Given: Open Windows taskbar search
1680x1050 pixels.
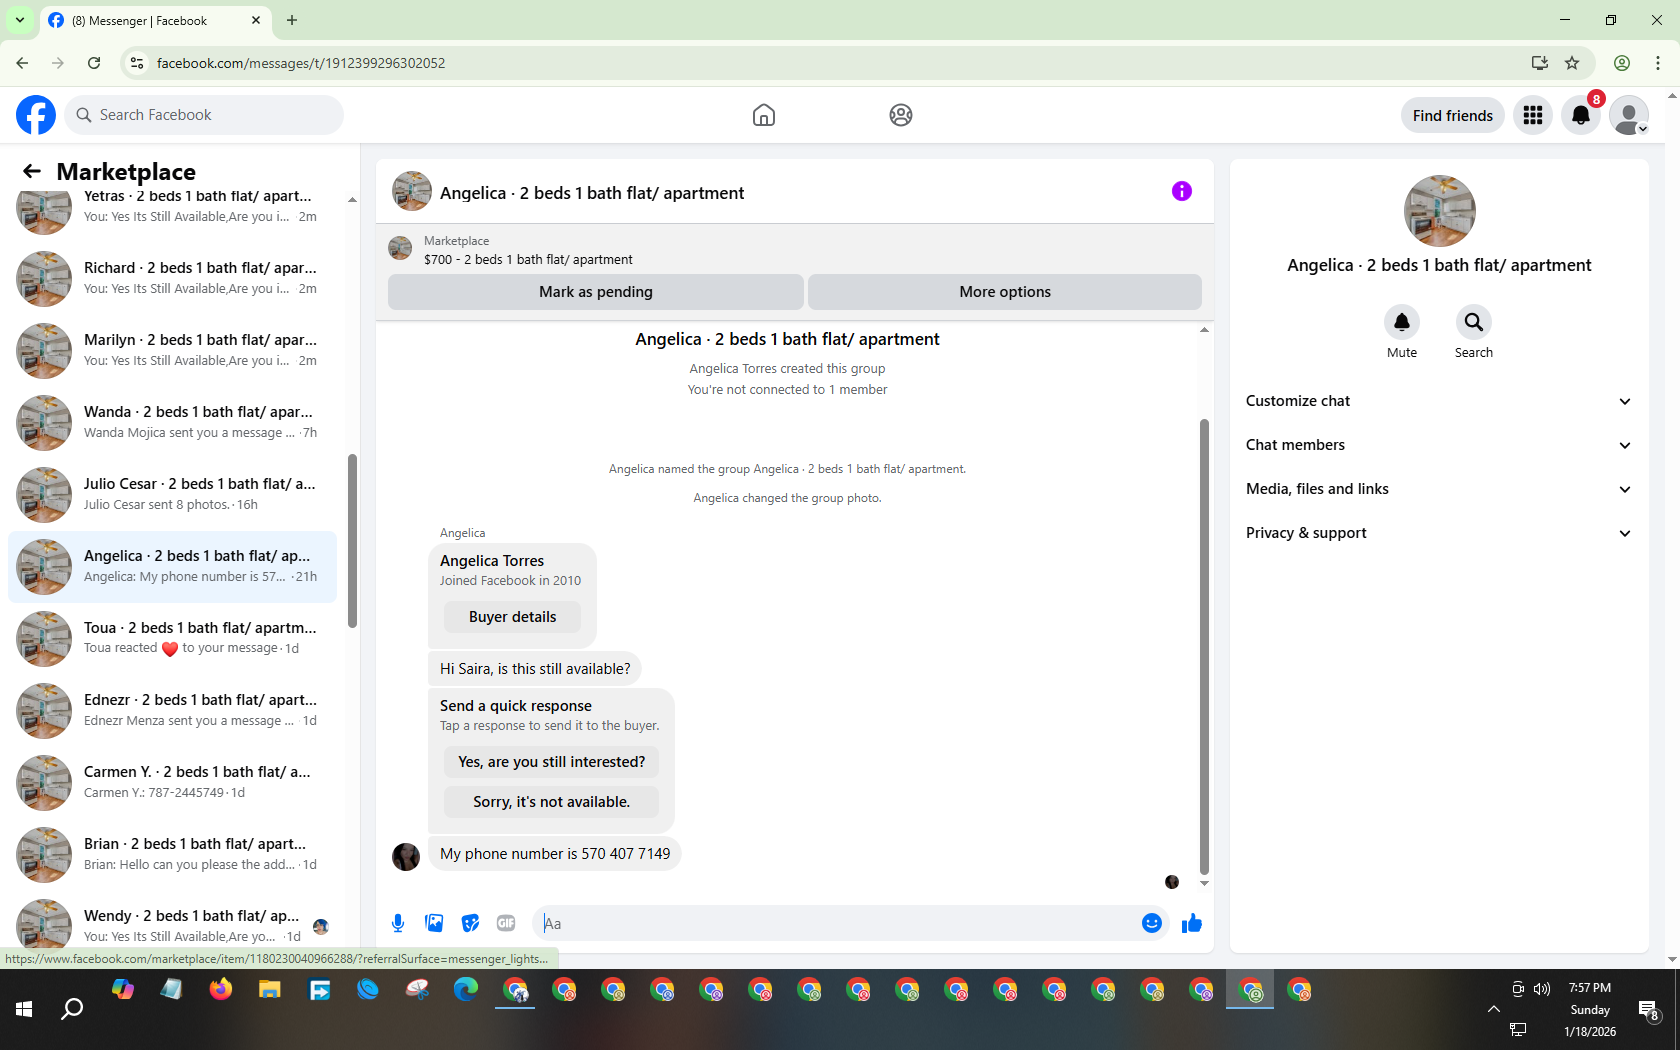Looking at the screenshot, I should click(x=72, y=1010).
